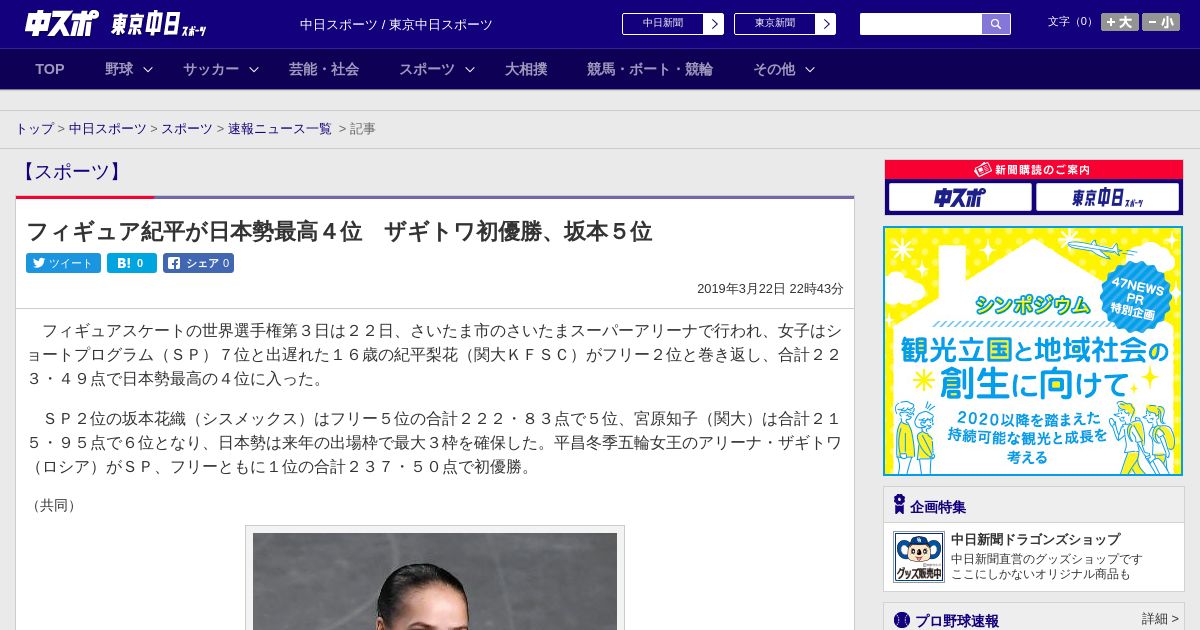Click article photo of skater
This screenshot has width=1200, height=630.
click(435, 581)
